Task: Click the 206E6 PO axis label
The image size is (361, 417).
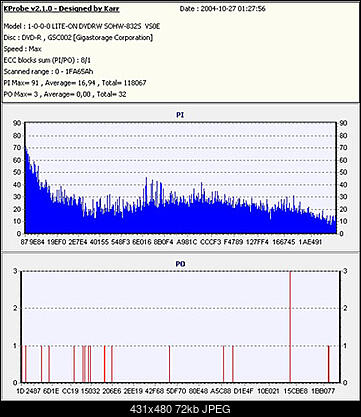Action: click(112, 391)
